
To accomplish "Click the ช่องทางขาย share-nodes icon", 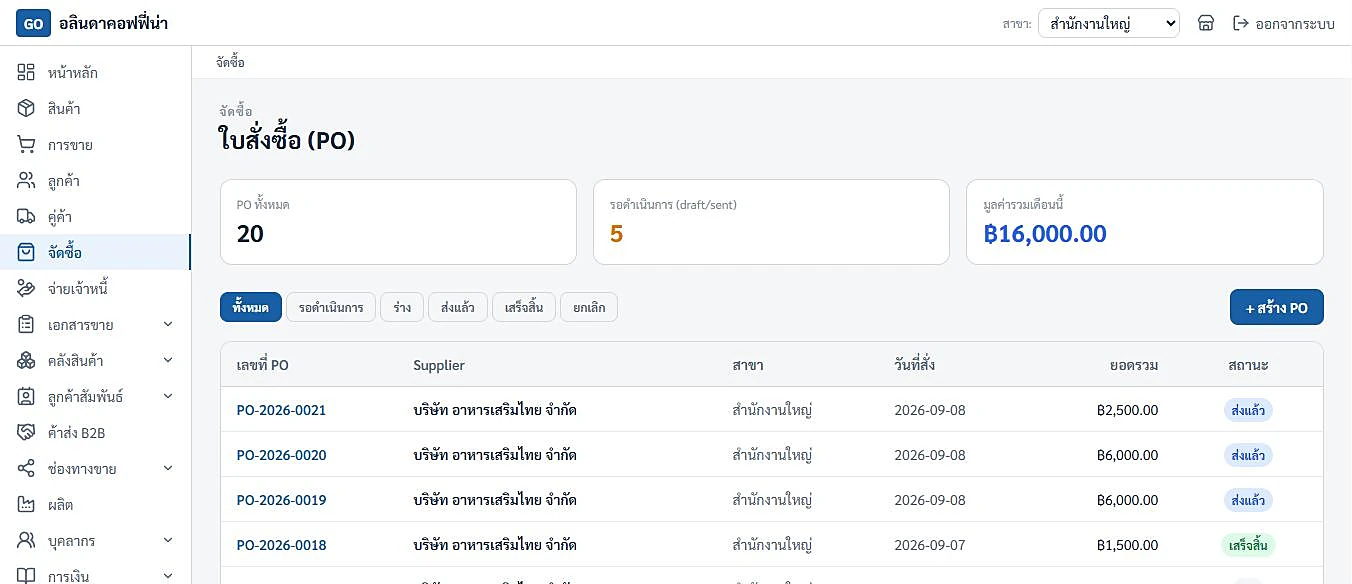I will [27, 469].
